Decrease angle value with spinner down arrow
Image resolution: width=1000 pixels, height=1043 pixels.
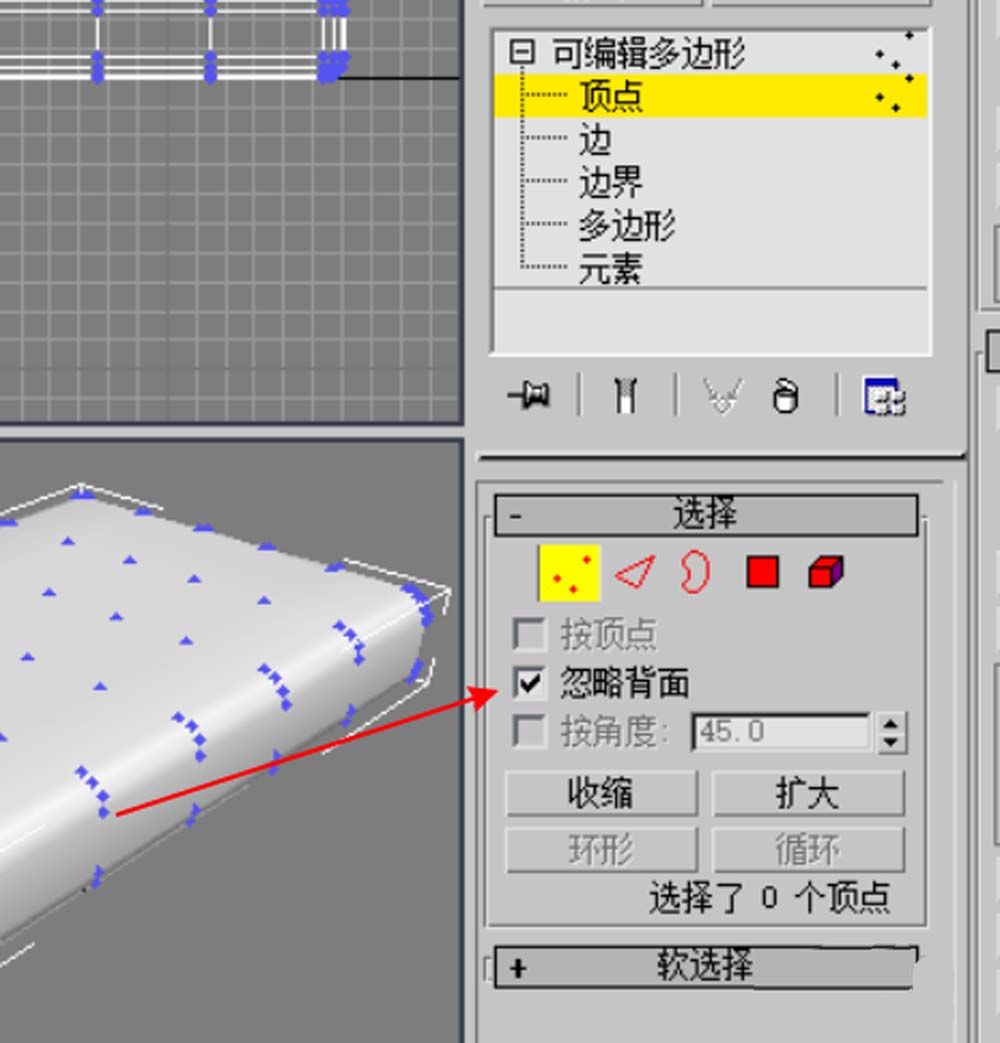click(892, 742)
